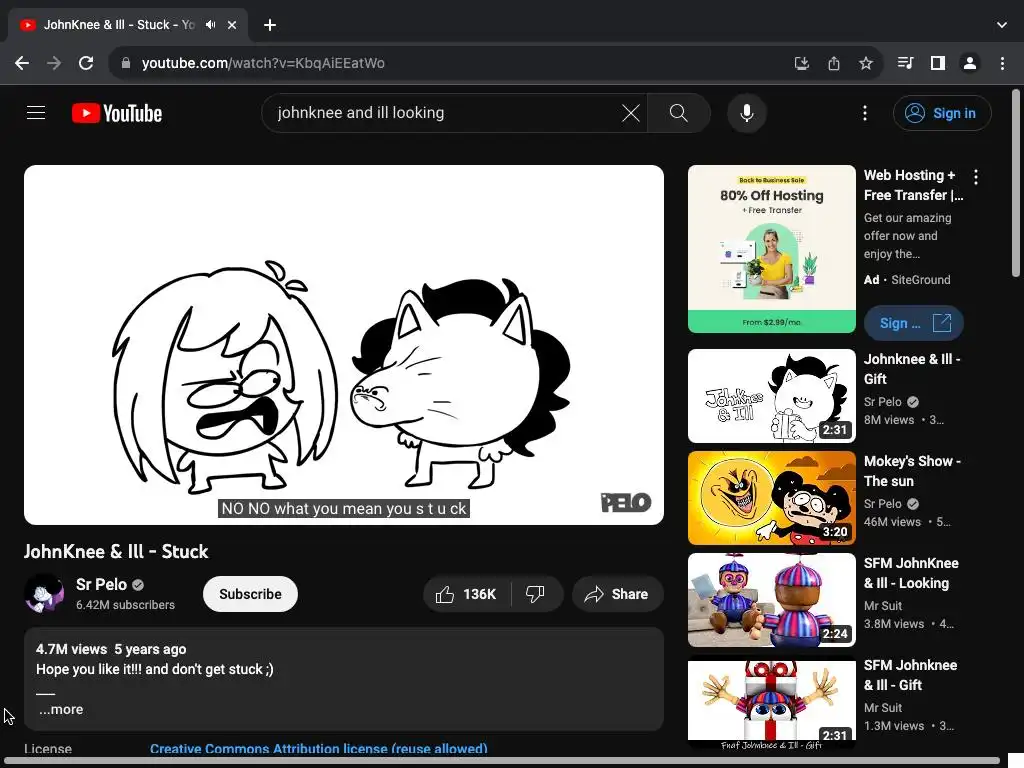The image size is (1024, 768).
Task: Clear the search box with X
Action: click(x=630, y=113)
